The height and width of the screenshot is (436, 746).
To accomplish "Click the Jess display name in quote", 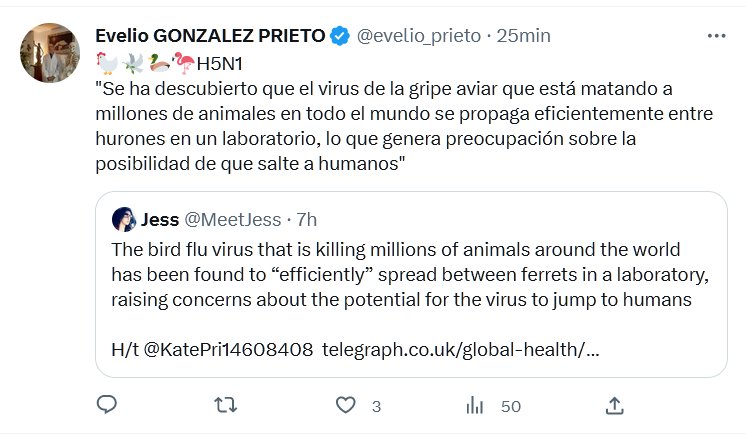I will click(160, 219).
